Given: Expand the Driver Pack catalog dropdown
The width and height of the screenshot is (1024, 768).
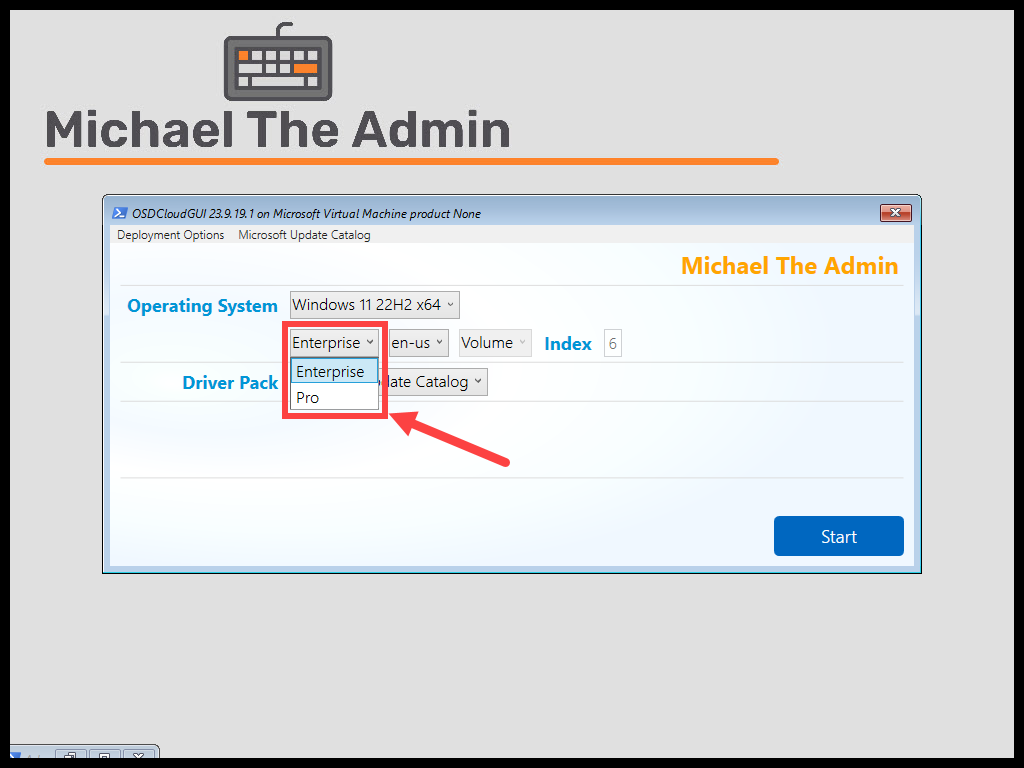Looking at the screenshot, I should [x=433, y=382].
